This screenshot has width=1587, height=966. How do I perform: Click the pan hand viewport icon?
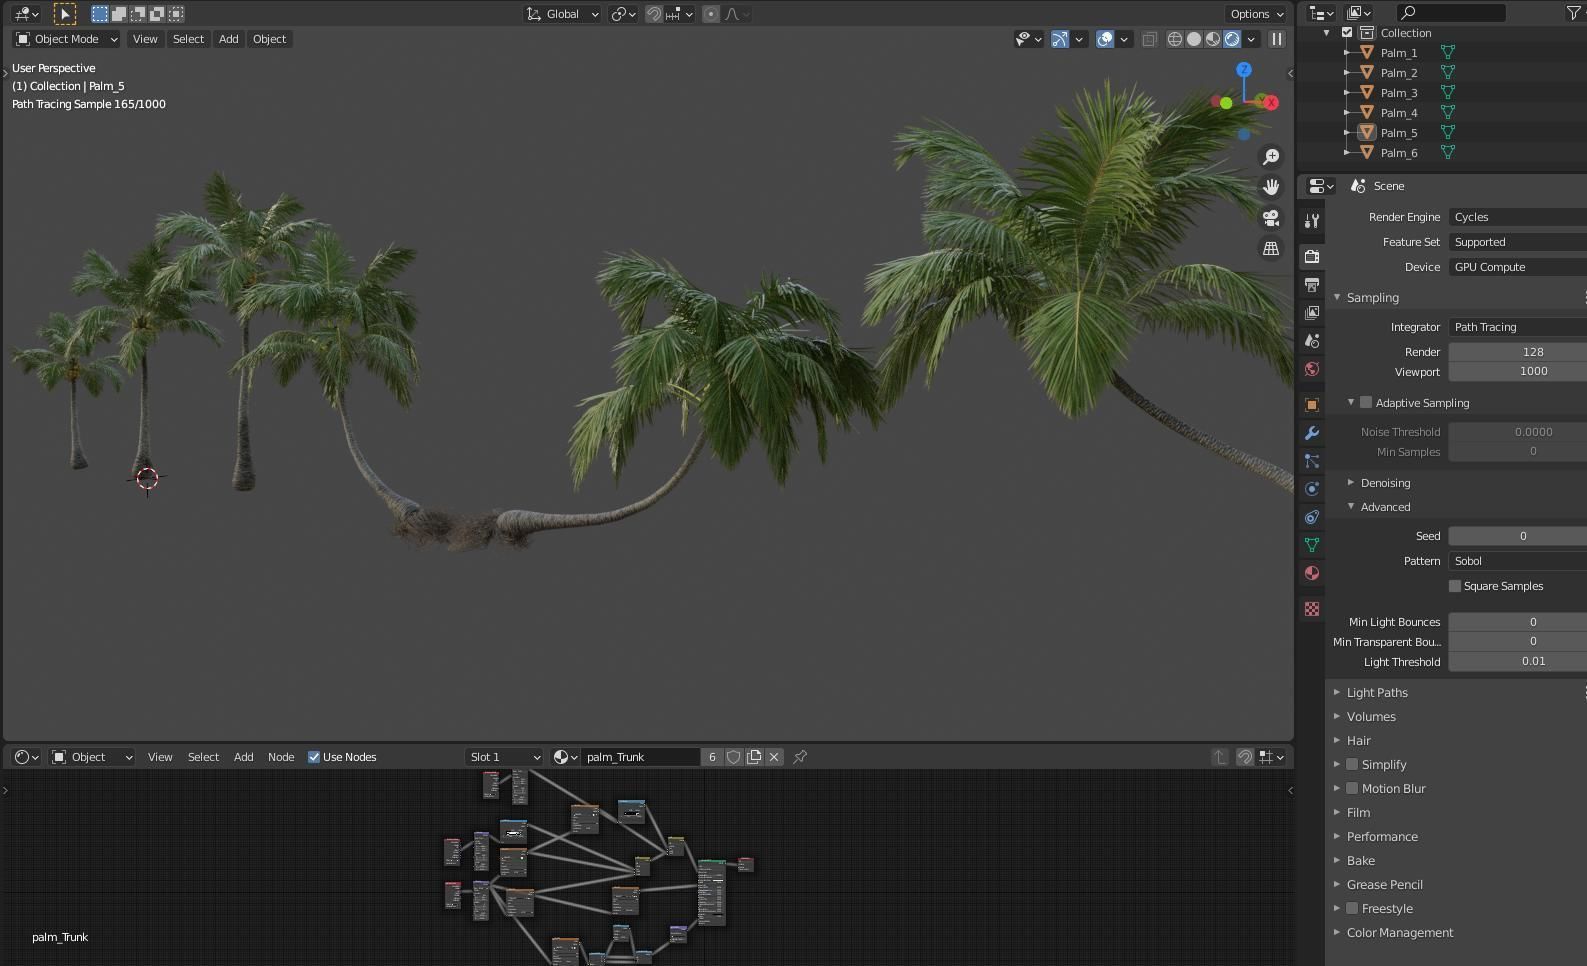pyautogui.click(x=1271, y=187)
